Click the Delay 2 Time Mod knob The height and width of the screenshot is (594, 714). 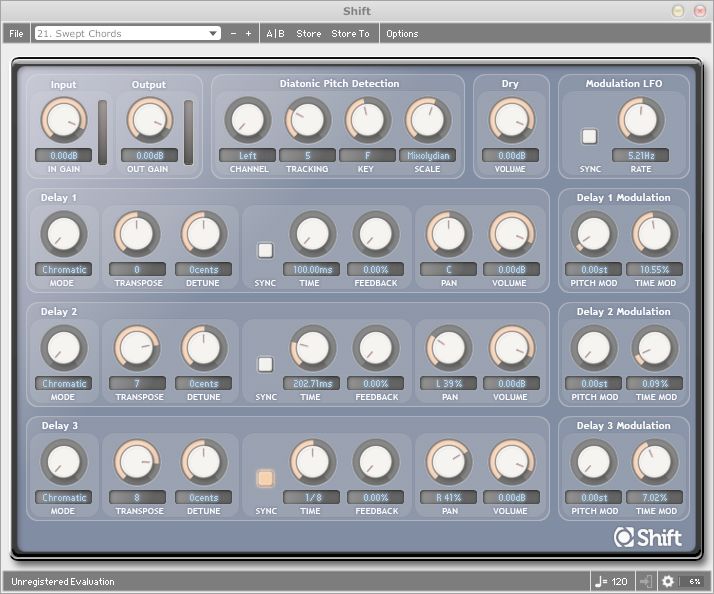pos(654,348)
